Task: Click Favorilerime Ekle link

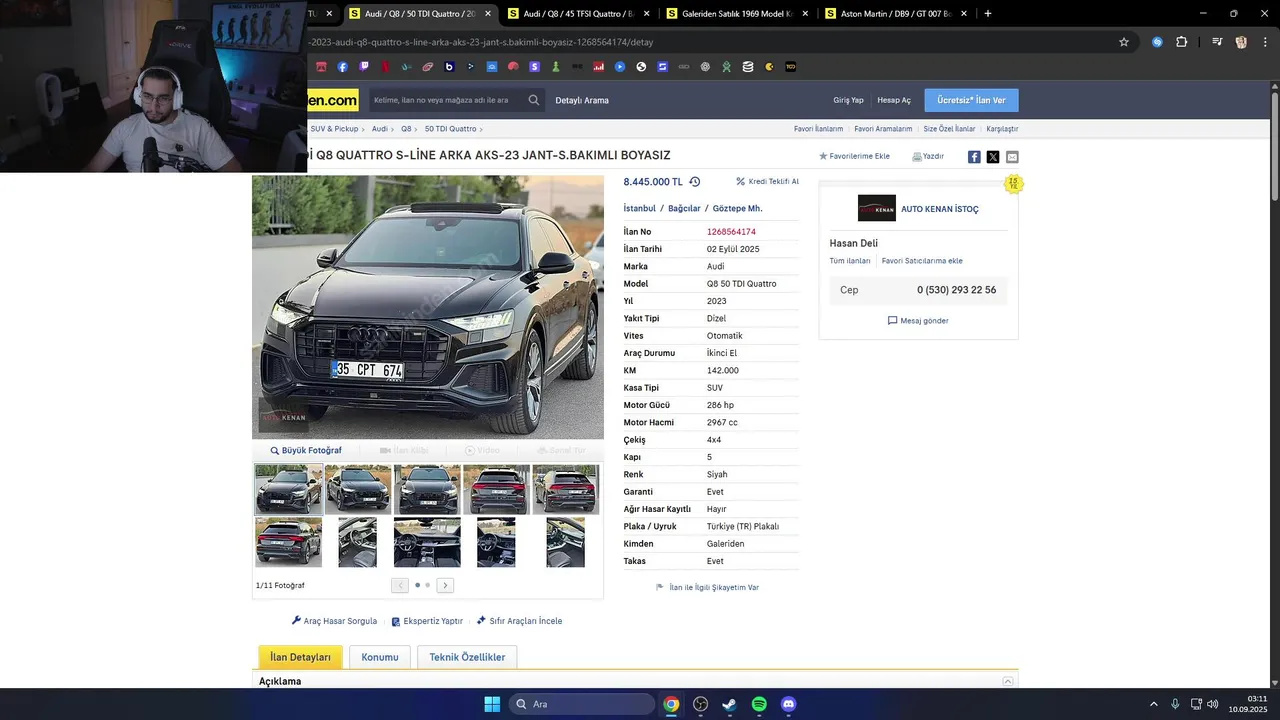Action: [854, 157]
